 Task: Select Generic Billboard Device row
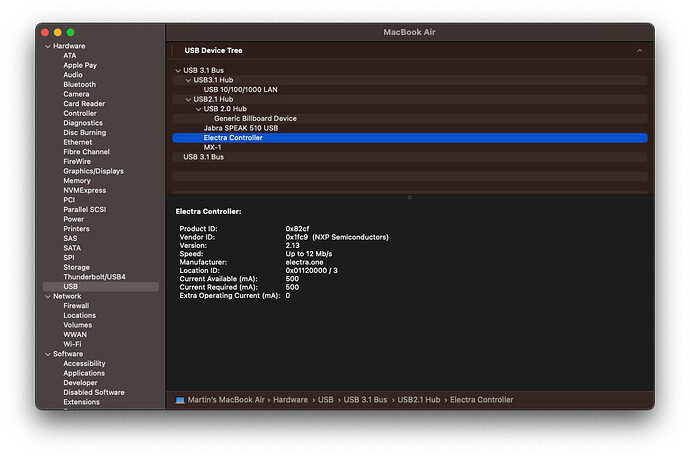click(410, 119)
